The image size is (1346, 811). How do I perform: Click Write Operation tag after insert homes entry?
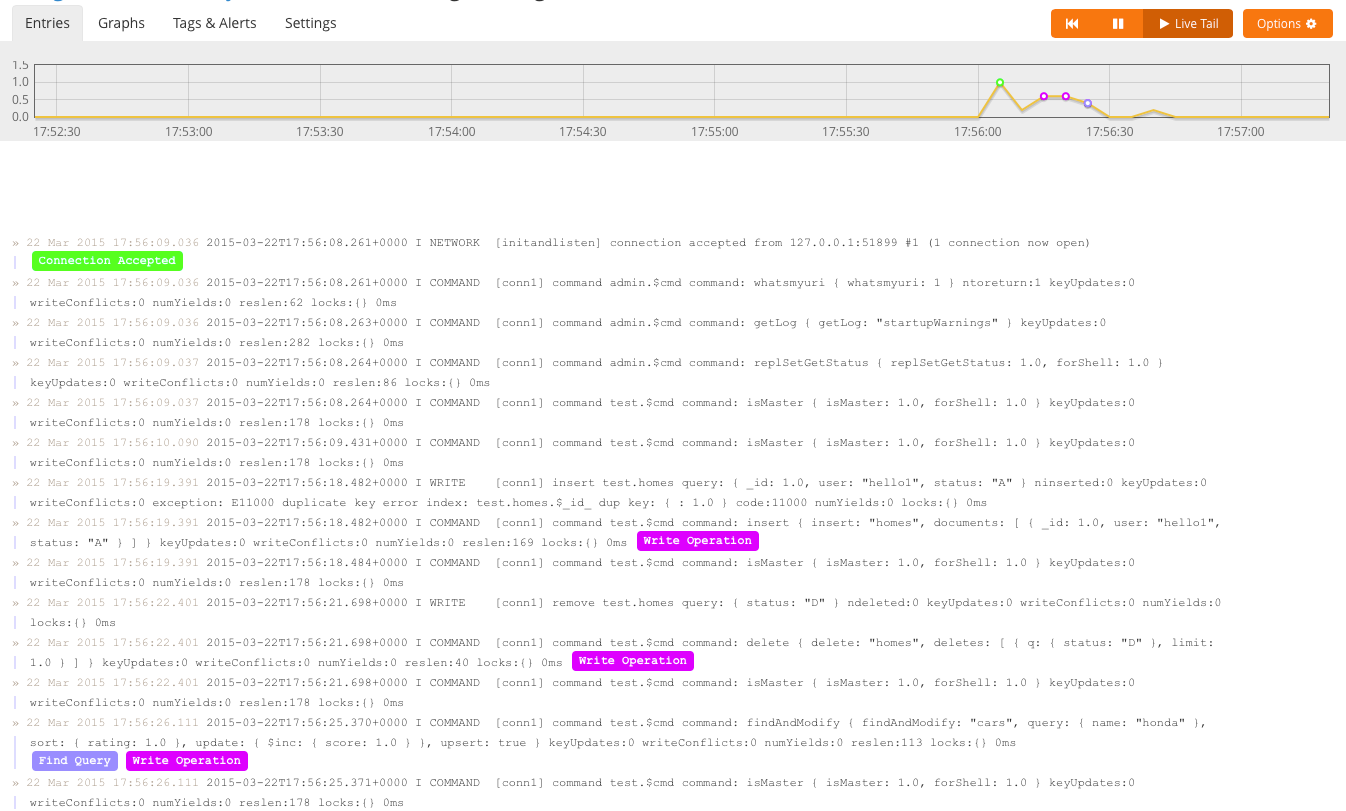coord(697,541)
